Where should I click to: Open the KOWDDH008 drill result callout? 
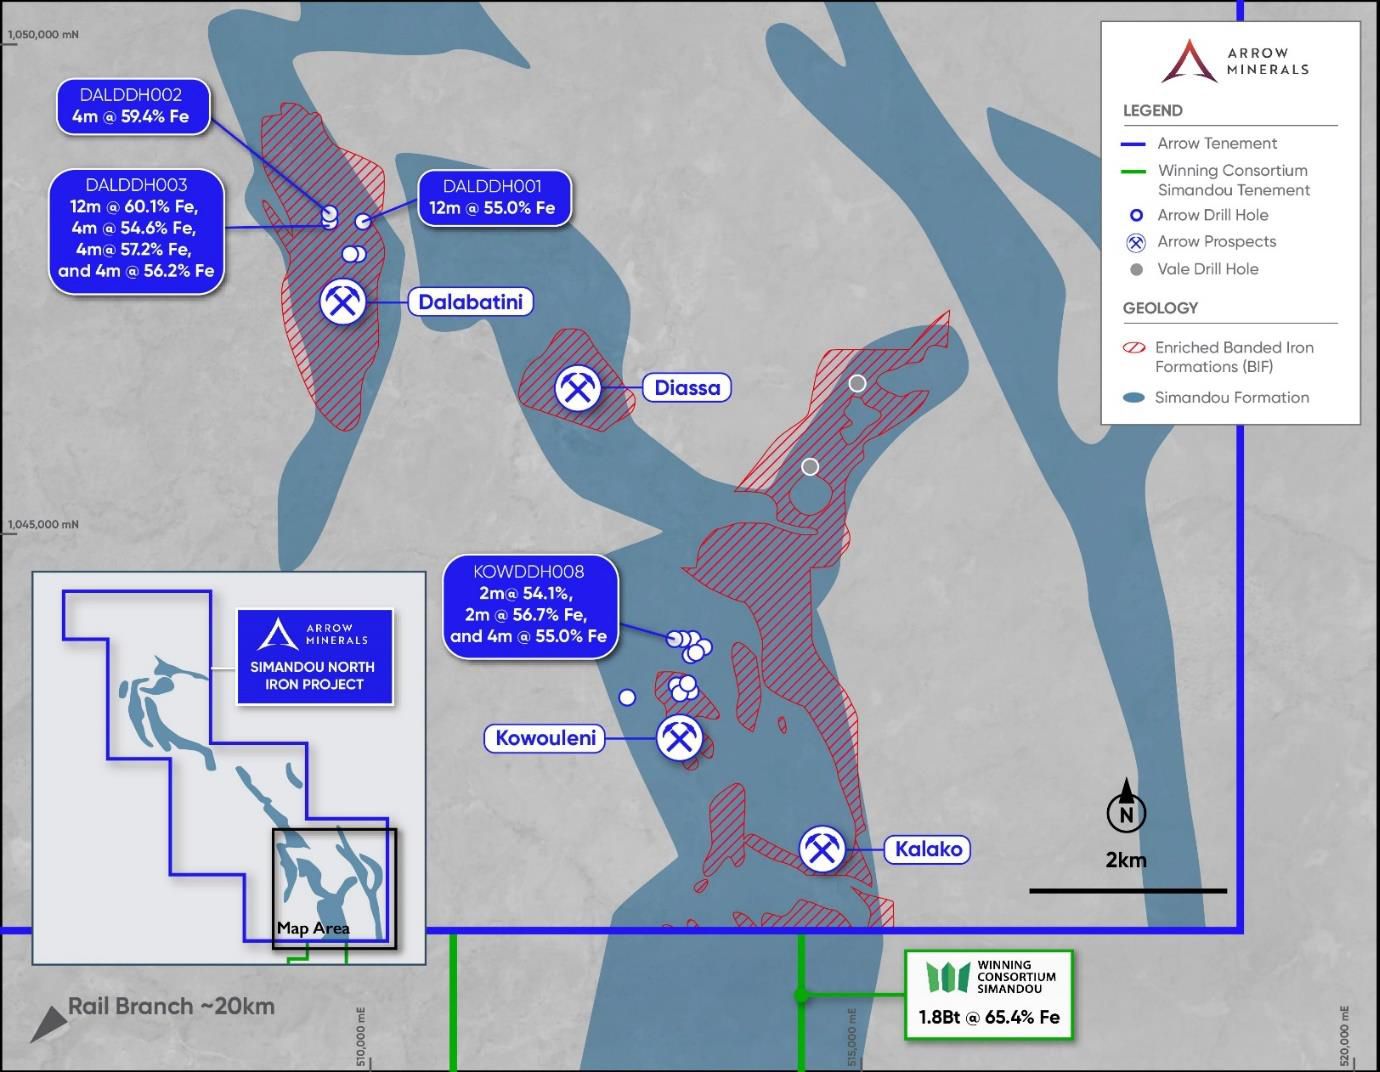[x=529, y=604]
